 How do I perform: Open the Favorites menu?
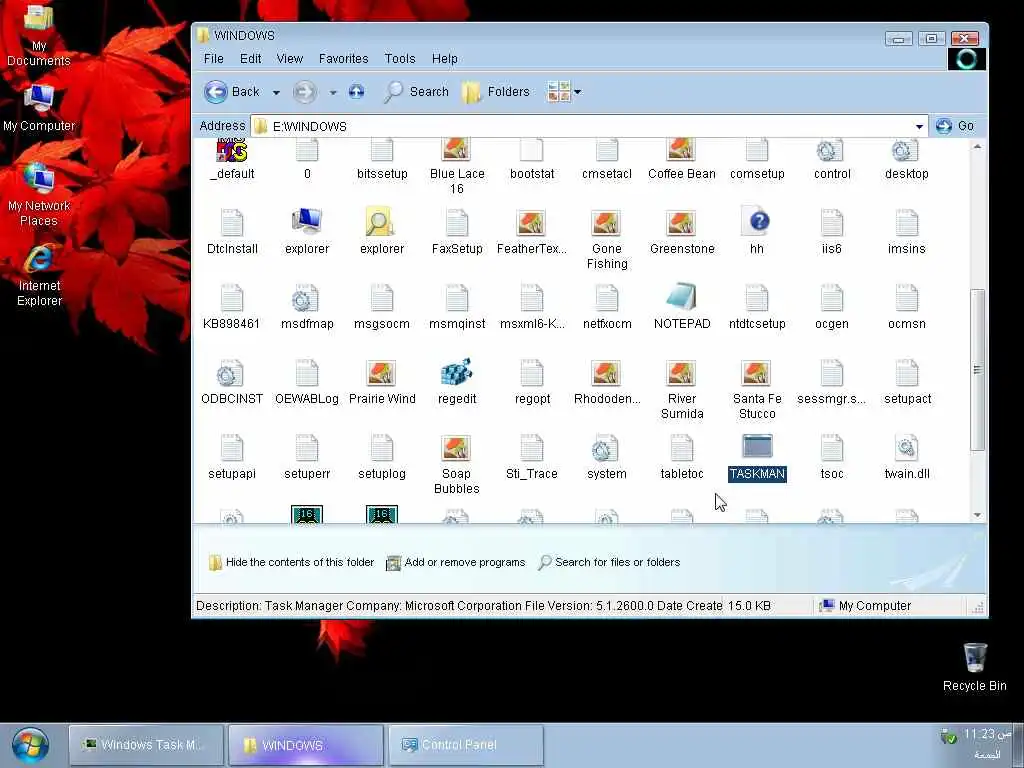[x=344, y=59]
